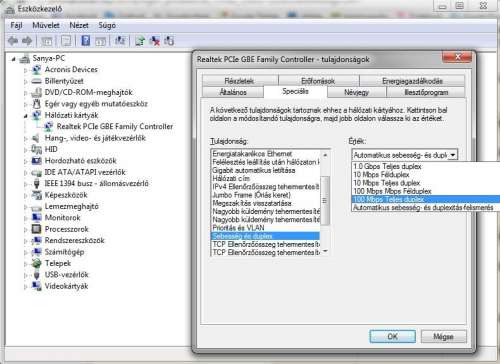Switch to the Illesztőprogram tab
This screenshot has height=364, width=500.
[426, 92]
